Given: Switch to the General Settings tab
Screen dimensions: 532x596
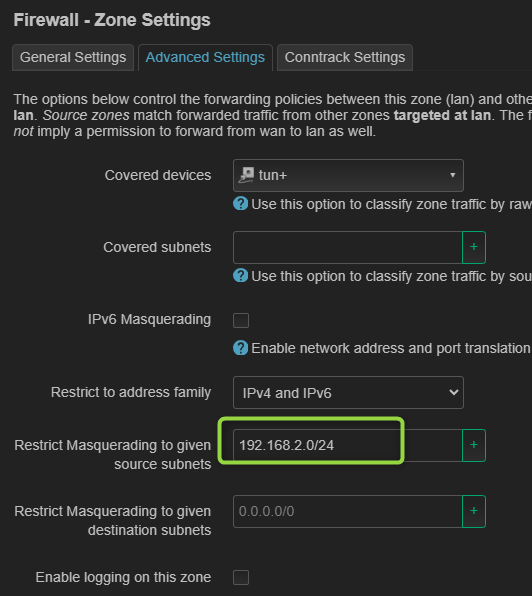Looking at the screenshot, I should [73, 57].
